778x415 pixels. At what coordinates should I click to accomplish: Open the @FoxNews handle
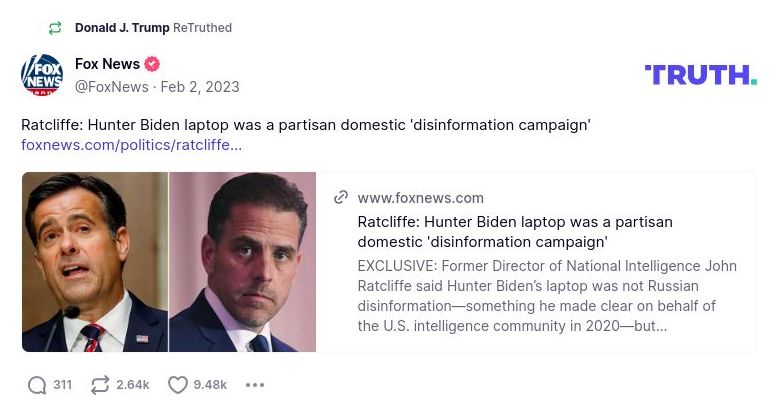(x=111, y=87)
